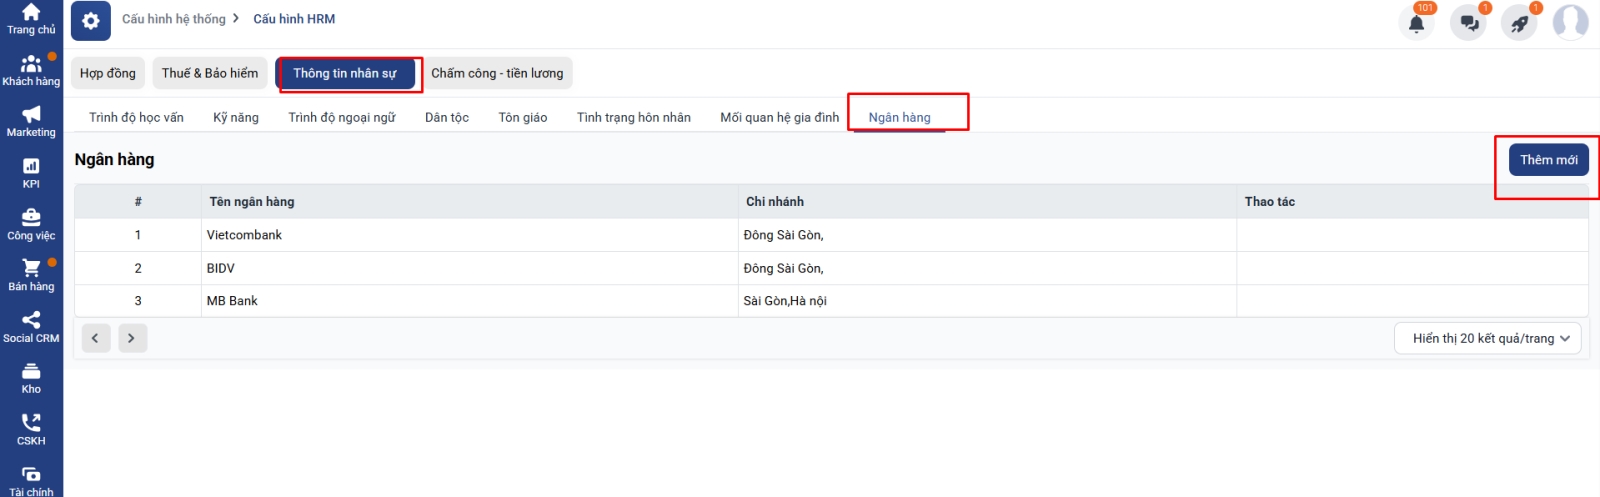The width and height of the screenshot is (1600, 497).
Task: Open Công việc briefcase in sidebar
Action: coord(31,219)
